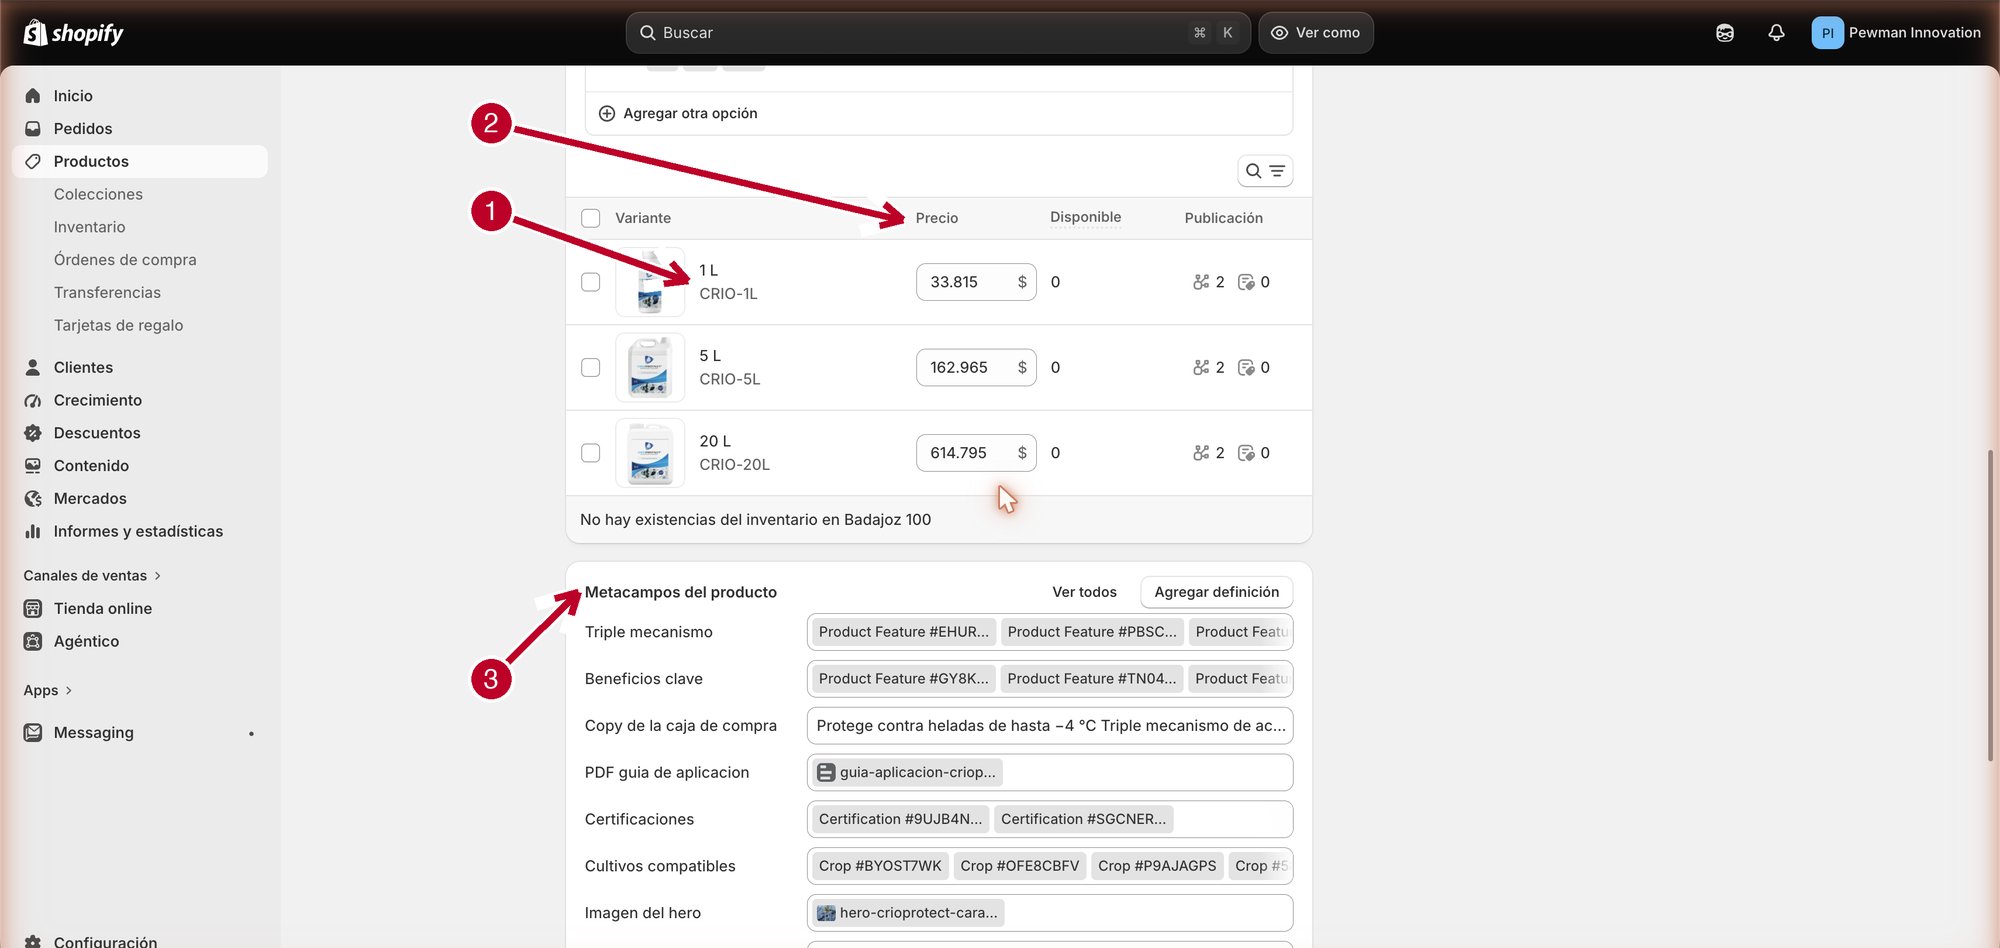Open Tarjetas de regalo
This screenshot has width=2000, height=948.
pos(118,325)
